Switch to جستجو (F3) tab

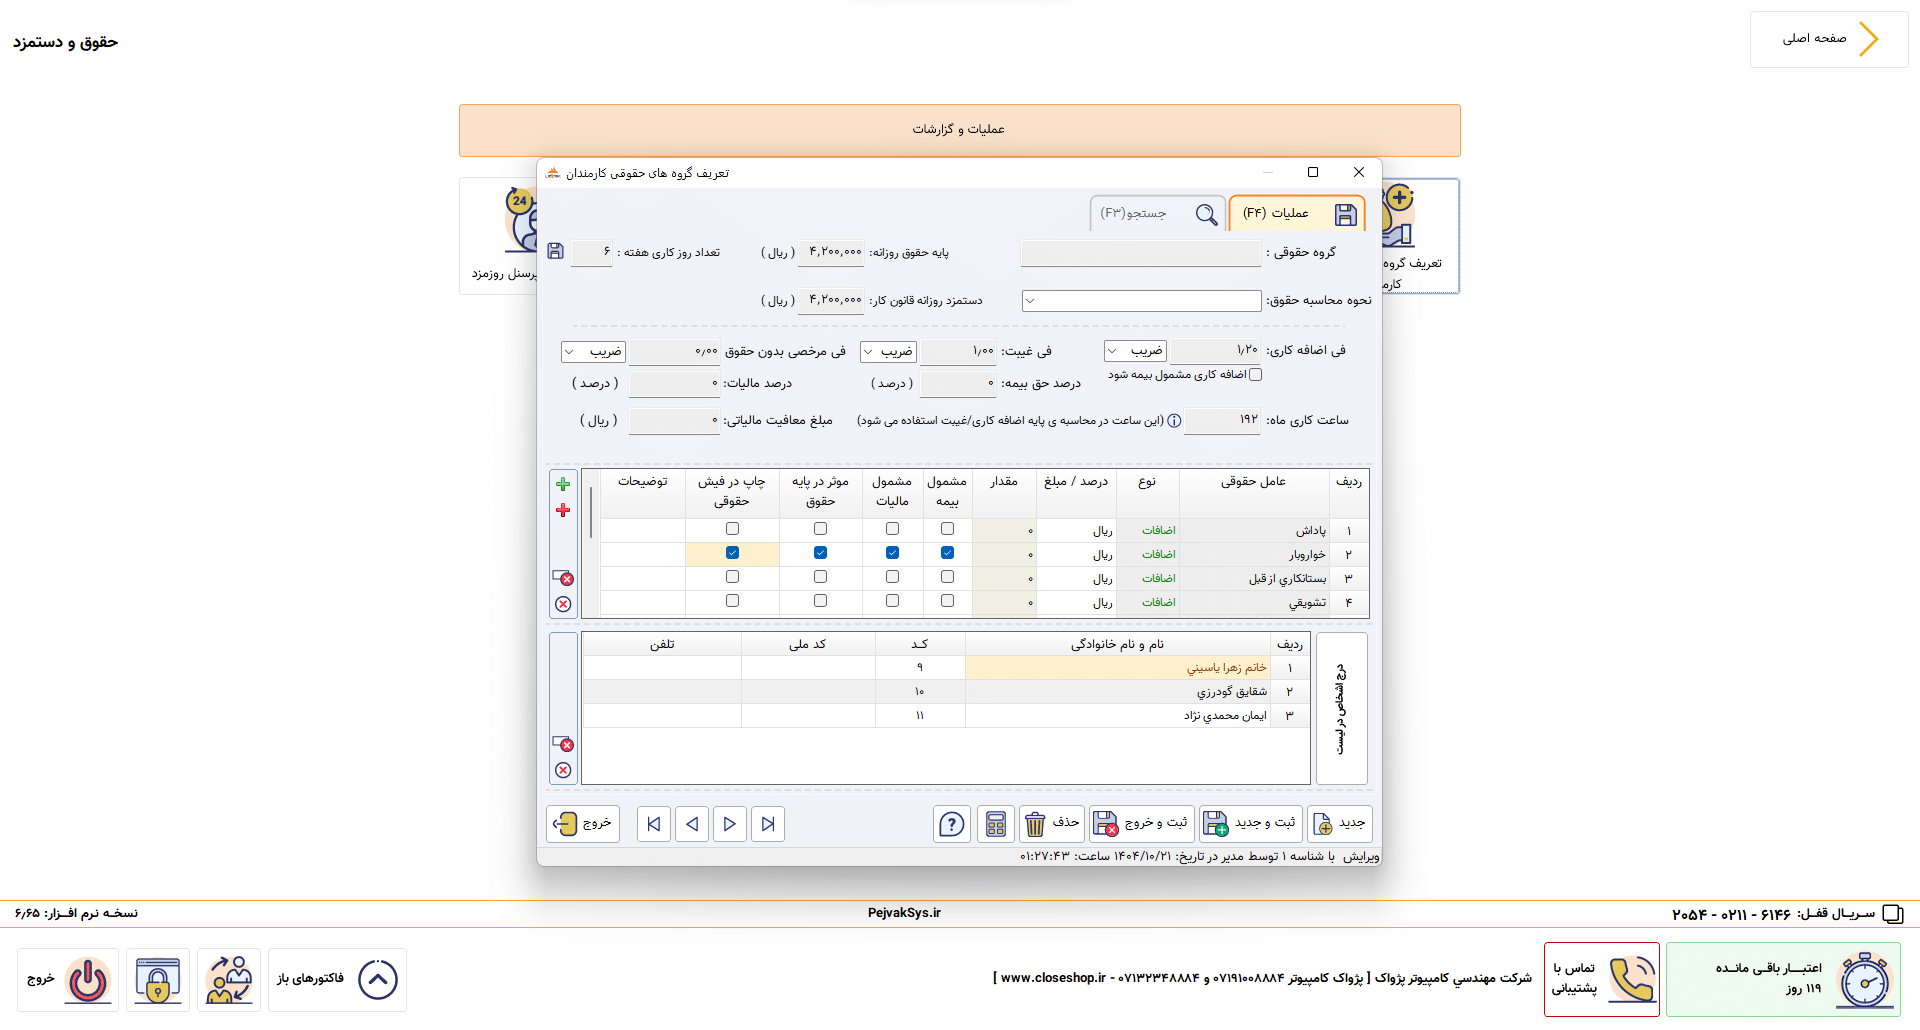tap(1157, 213)
